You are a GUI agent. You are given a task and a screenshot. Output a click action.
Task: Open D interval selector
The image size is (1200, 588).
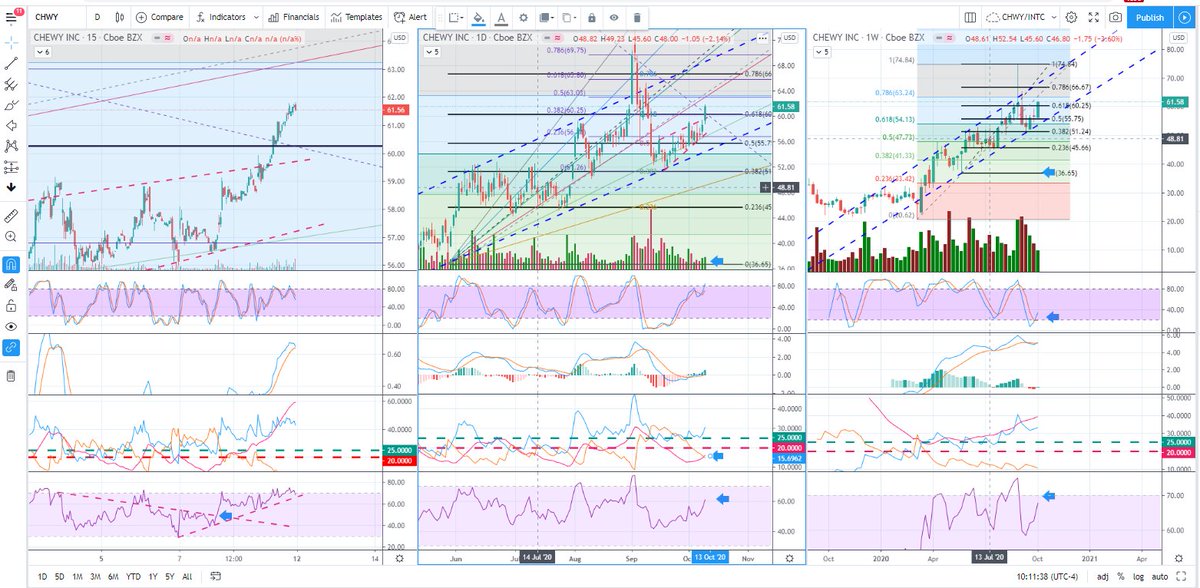point(97,17)
